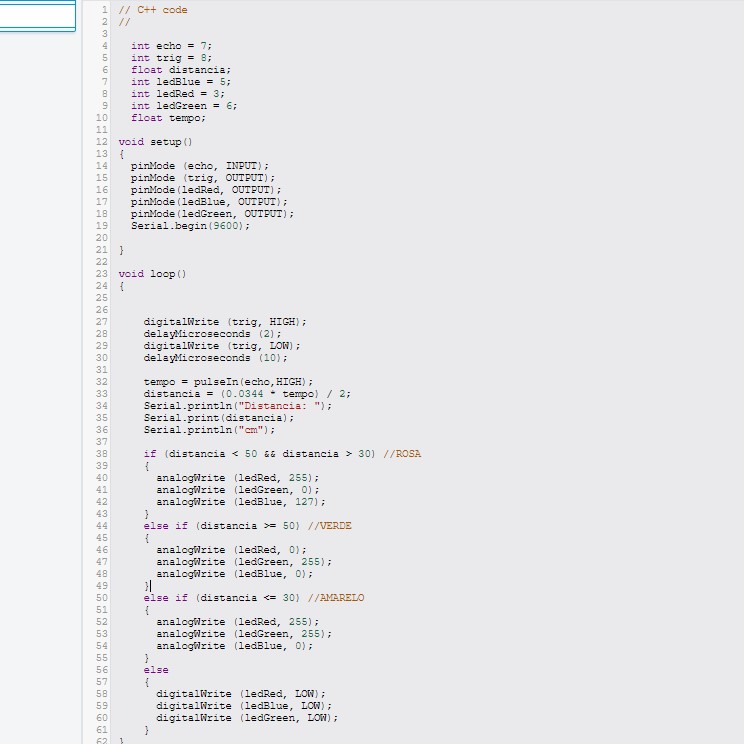This screenshot has width=744, height=744.
Task: Click the standalone 'else' keyword on line 56
Action: click(x=156, y=670)
